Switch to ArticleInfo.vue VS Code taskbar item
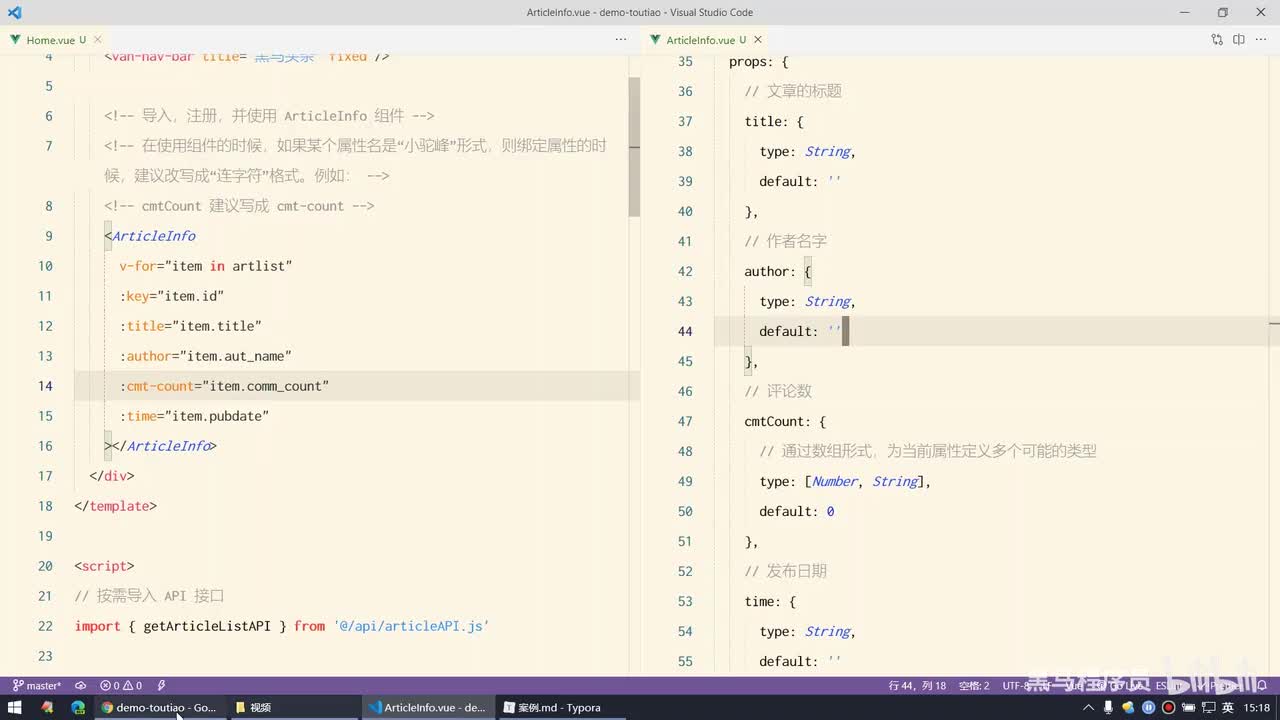Image resolution: width=1280 pixels, height=720 pixels. coord(428,707)
